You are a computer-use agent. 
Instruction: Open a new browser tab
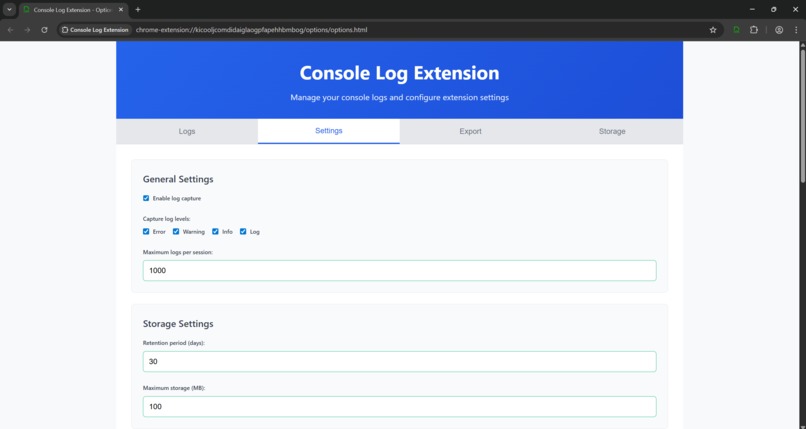[138, 10]
